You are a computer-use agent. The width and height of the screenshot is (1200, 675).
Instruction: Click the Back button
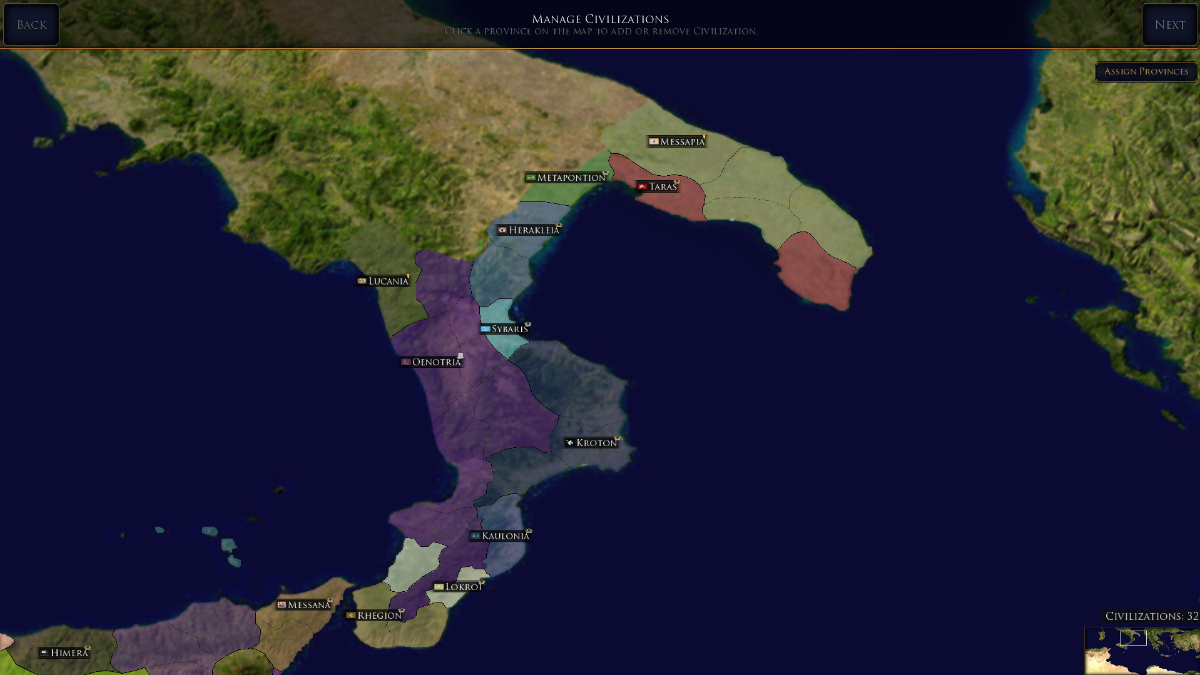point(31,25)
